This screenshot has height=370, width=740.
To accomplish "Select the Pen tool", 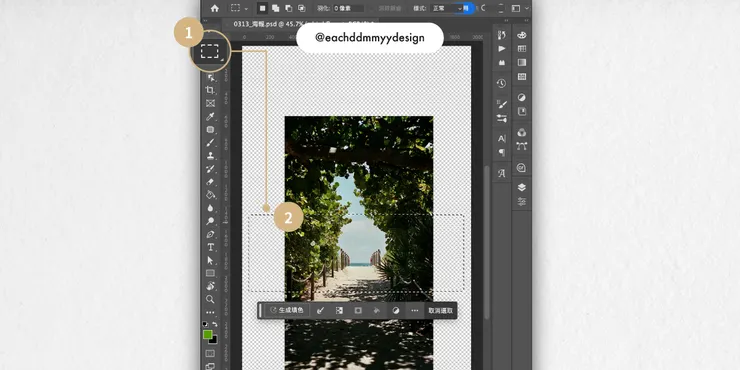I will pyautogui.click(x=210, y=234).
